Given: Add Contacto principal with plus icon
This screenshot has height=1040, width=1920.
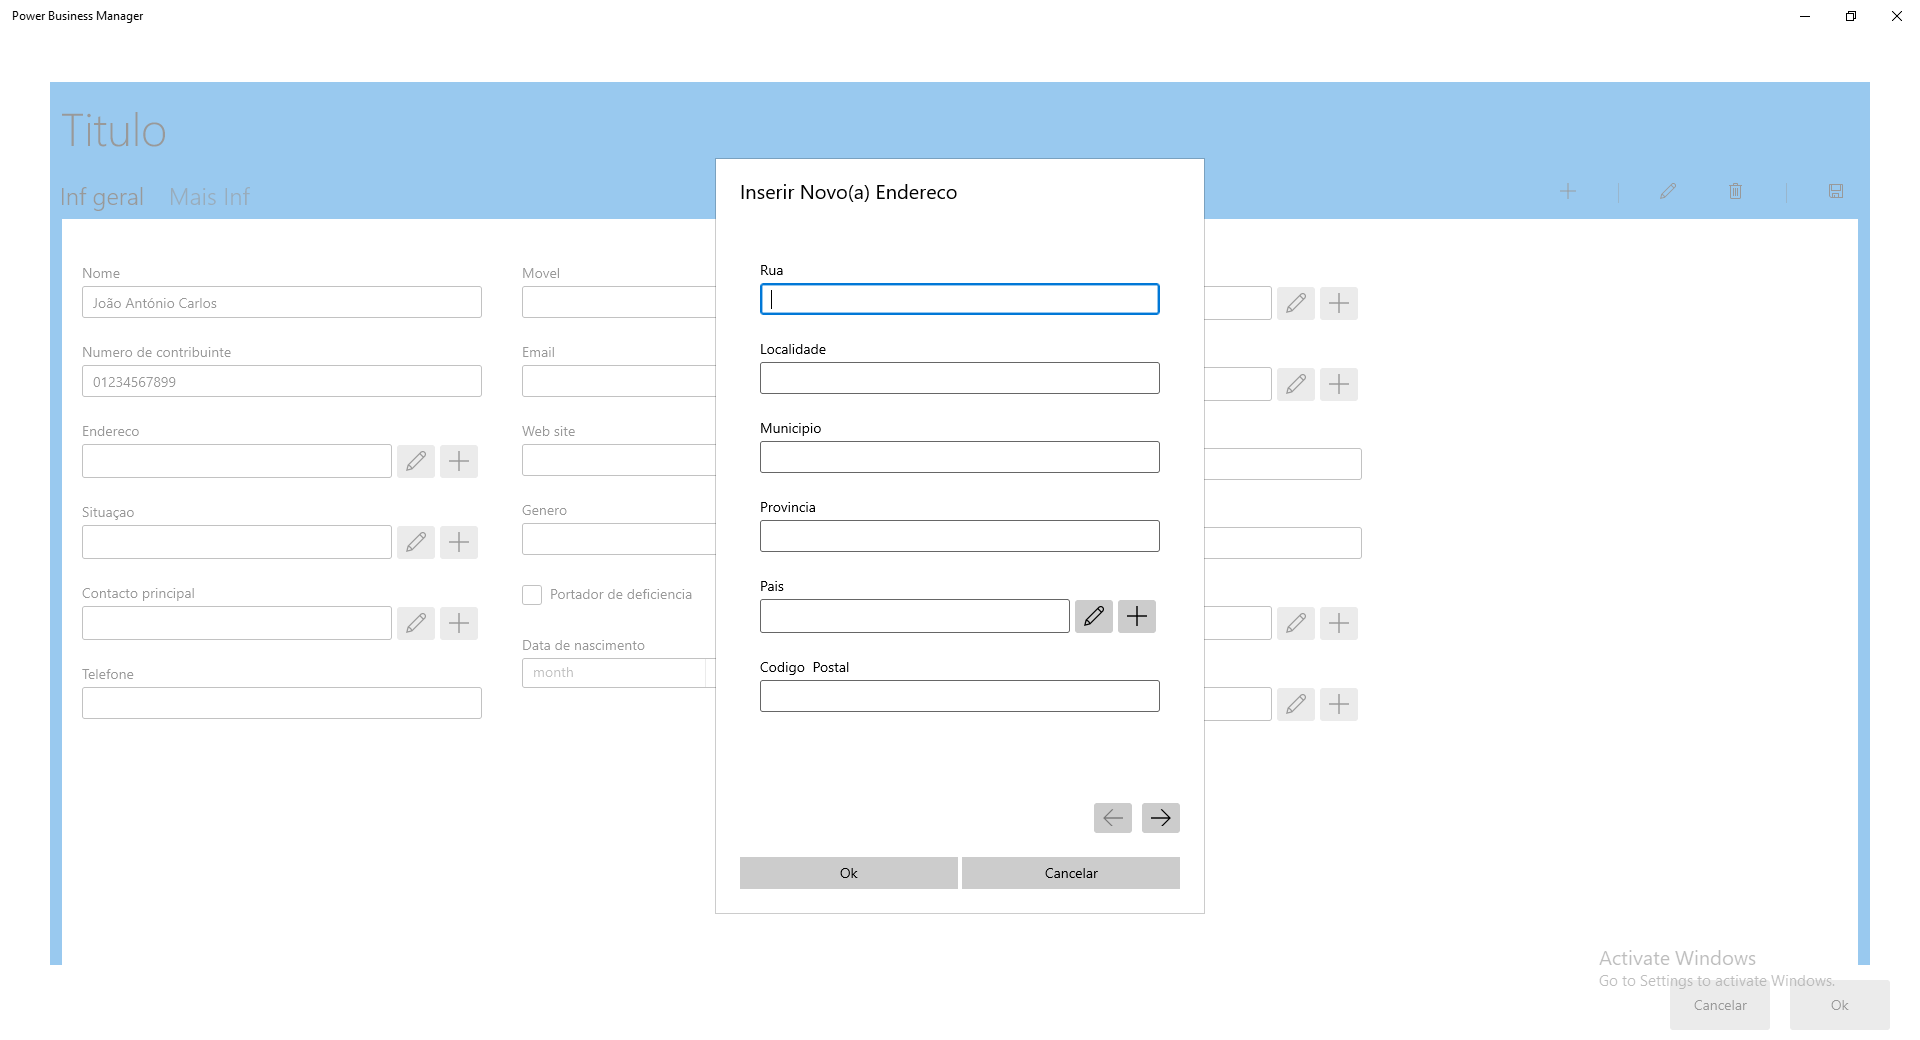Looking at the screenshot, I should point(459,623).
